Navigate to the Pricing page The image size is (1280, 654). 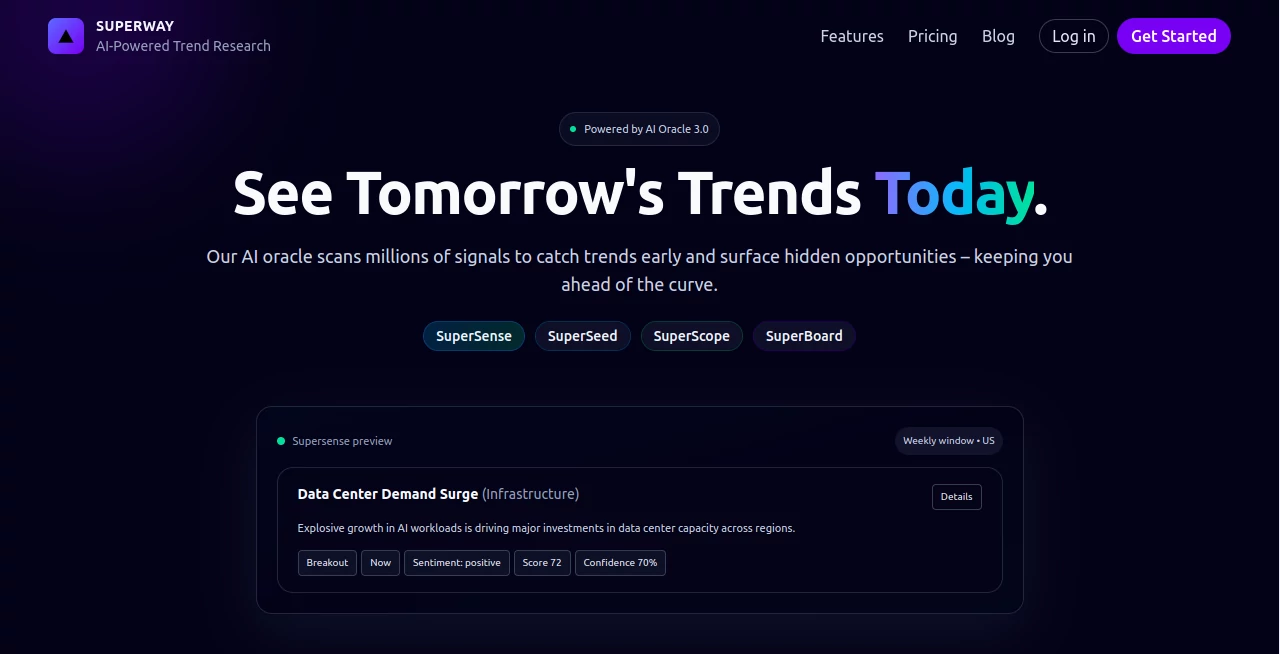click(932, 36)
